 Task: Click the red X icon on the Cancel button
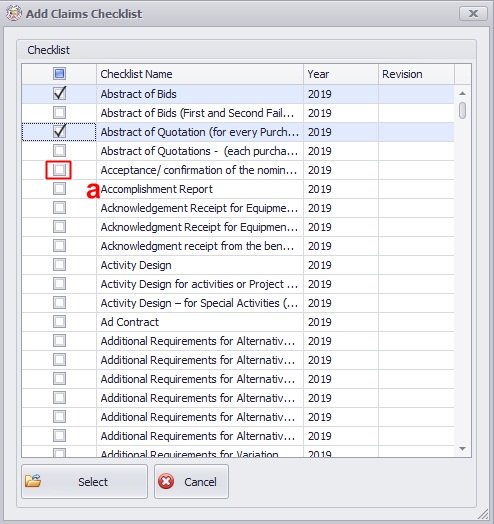click(x=166, y=482)
